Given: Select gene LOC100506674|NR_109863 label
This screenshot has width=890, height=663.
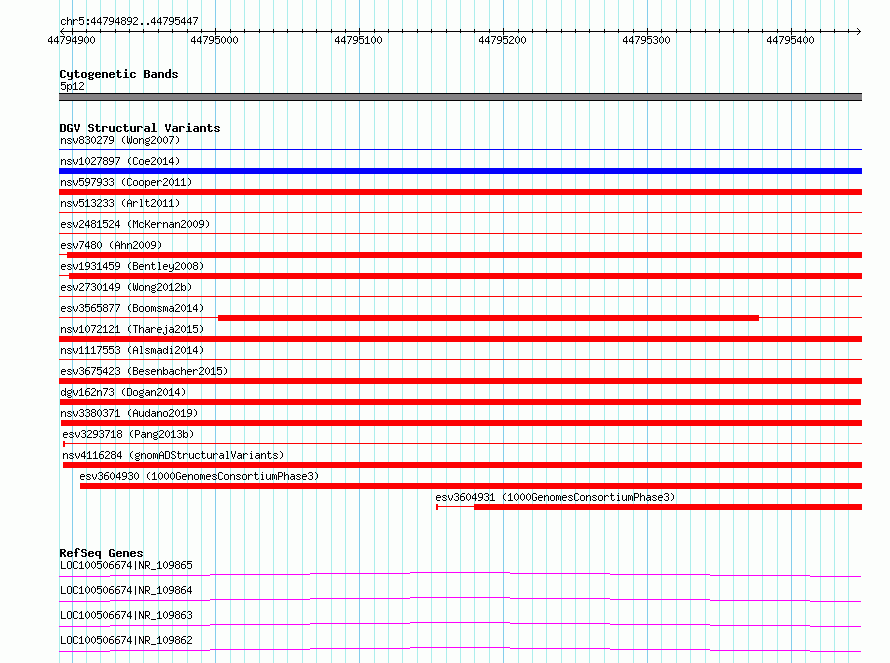Looking at the screenshot, I should coord(126,615).
